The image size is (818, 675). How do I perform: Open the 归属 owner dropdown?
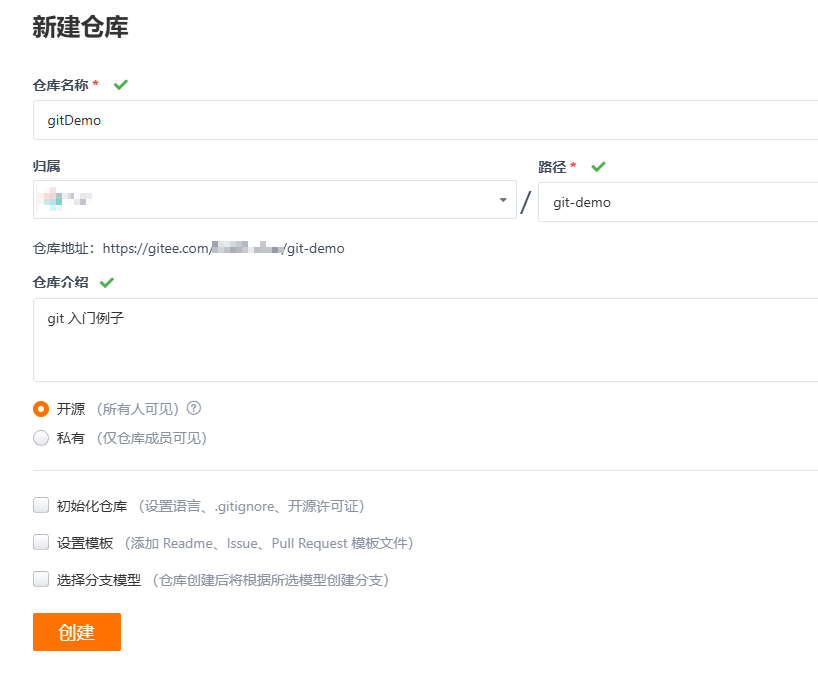[274, 200]
